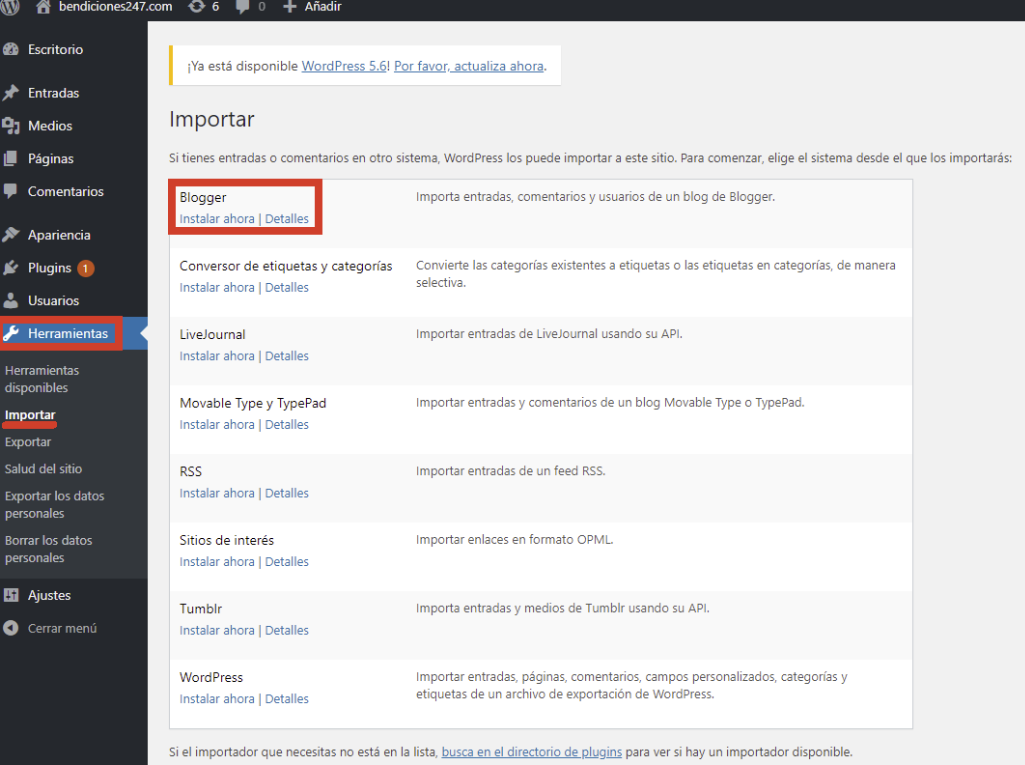Click the Plugins plug icon
Viewport: 1025px width, 765px height.
[x=10, y=267]
